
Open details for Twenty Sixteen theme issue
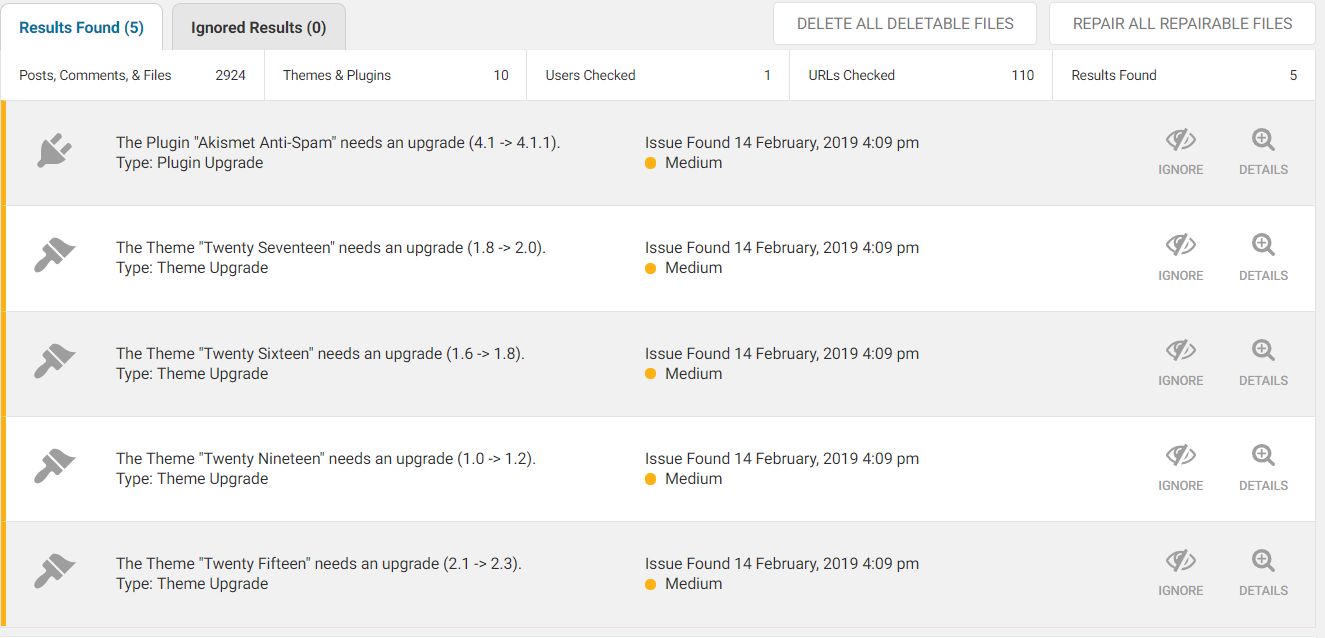1263,363
